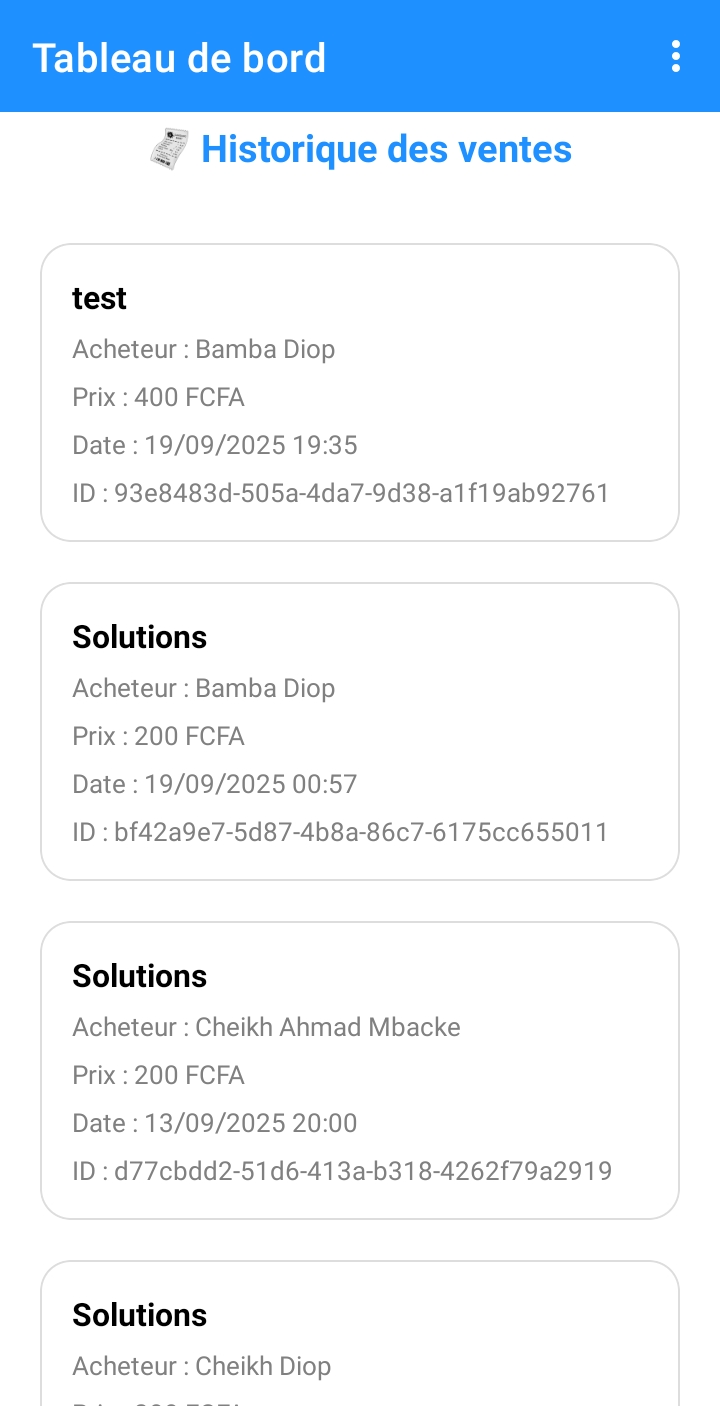Click the date 19/09/2025 00:57
Viewport: 720px width, 1406px height.
pyautogui.click(x=215, y=784)
